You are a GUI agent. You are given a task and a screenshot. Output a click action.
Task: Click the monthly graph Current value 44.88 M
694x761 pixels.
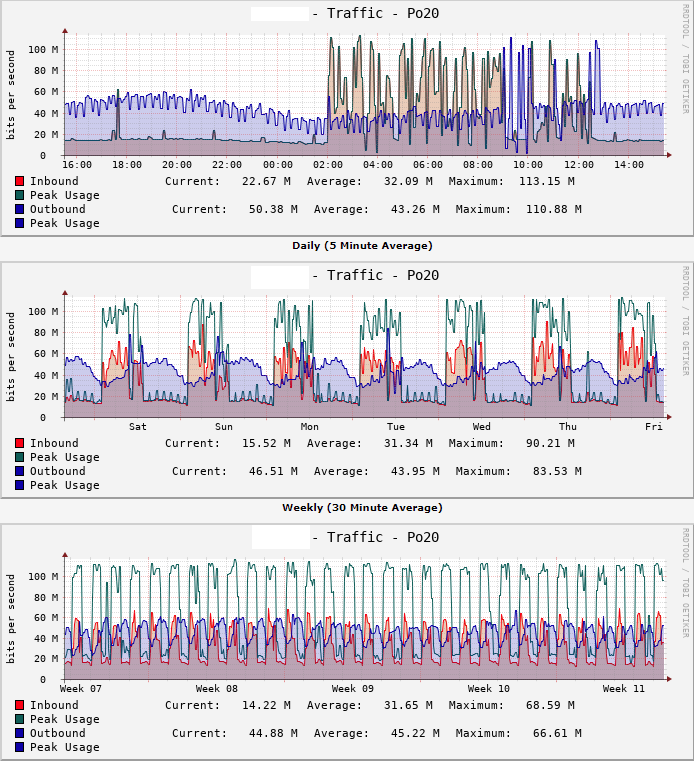(273, 733)
